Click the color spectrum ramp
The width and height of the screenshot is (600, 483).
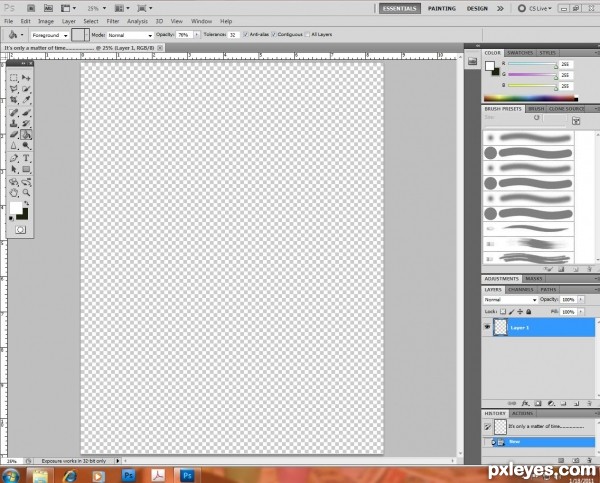pyautogui.click(x=531, y=98)
